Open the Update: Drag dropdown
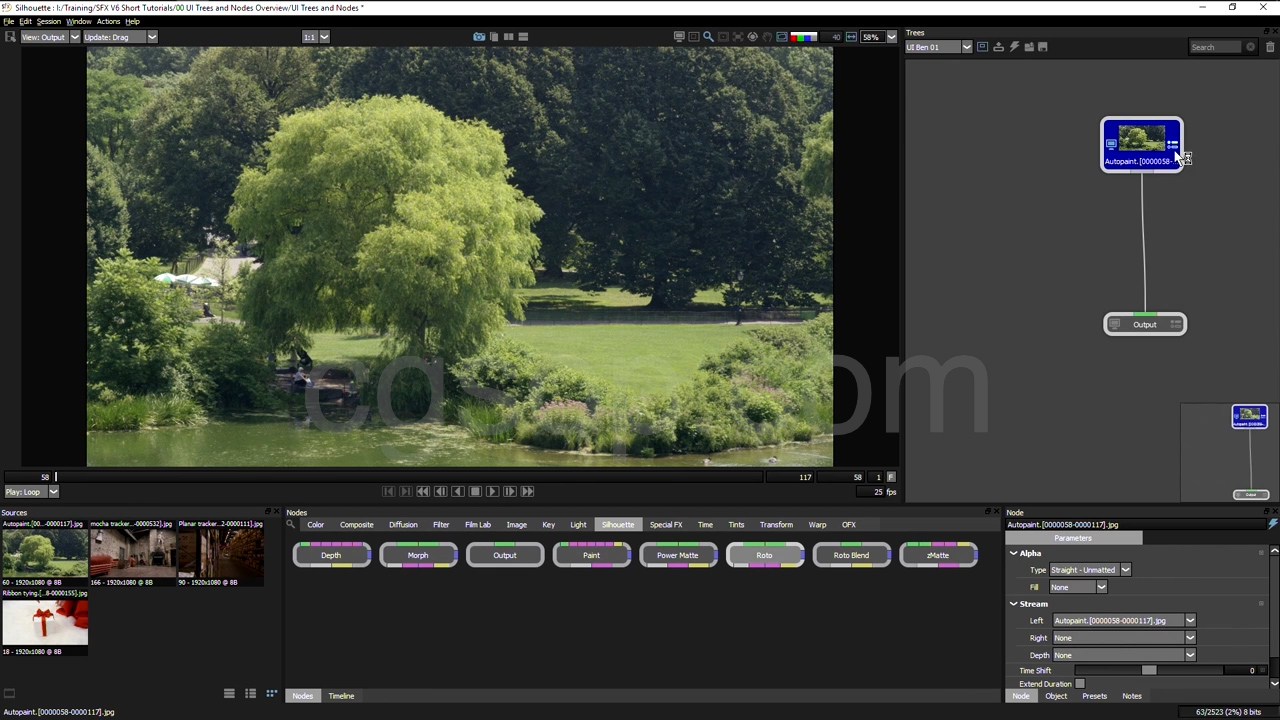Screen dimensions: 1280x720 120,37
